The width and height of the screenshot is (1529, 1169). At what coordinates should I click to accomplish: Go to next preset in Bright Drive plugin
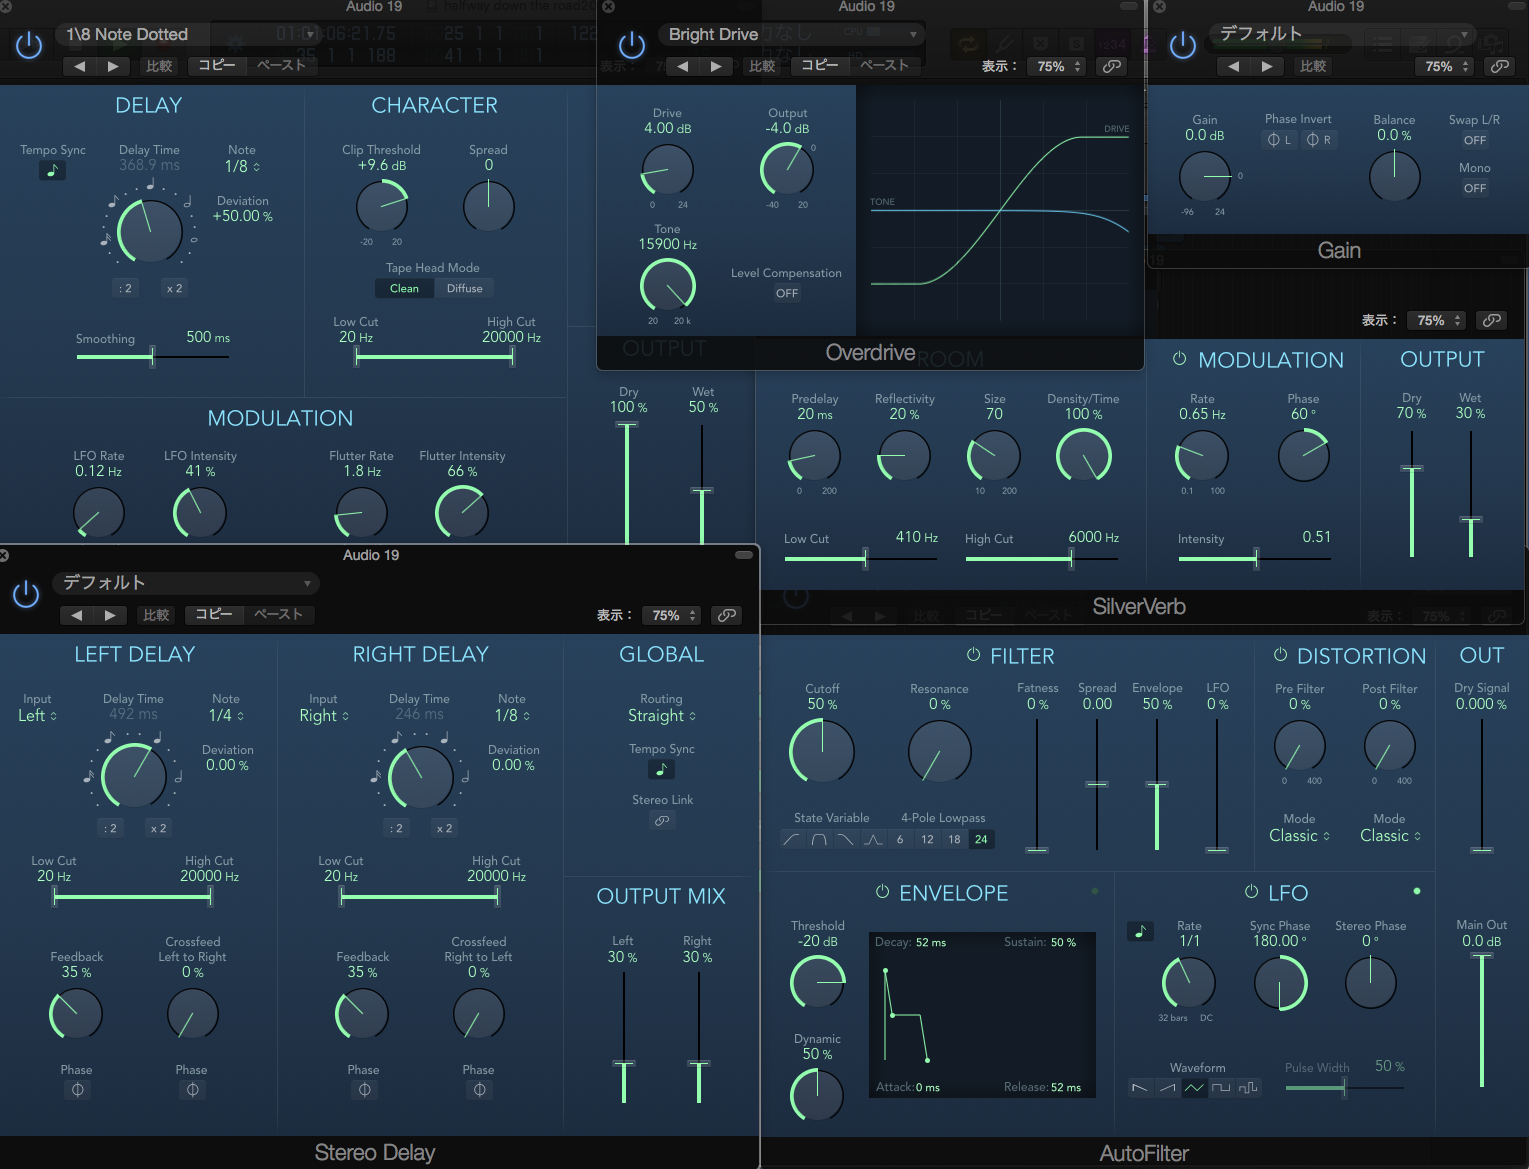[x=716, y=66]
